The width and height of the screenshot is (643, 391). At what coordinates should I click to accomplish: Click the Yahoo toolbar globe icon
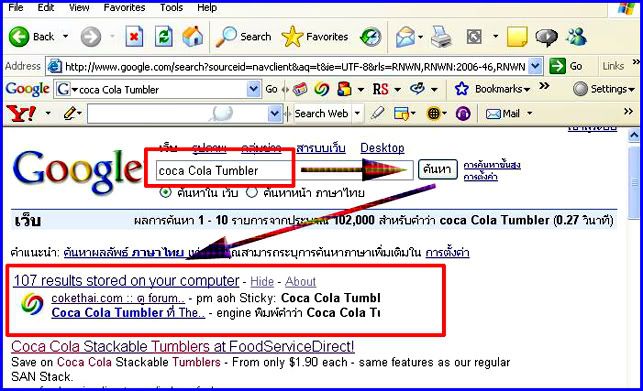point(433,113)
